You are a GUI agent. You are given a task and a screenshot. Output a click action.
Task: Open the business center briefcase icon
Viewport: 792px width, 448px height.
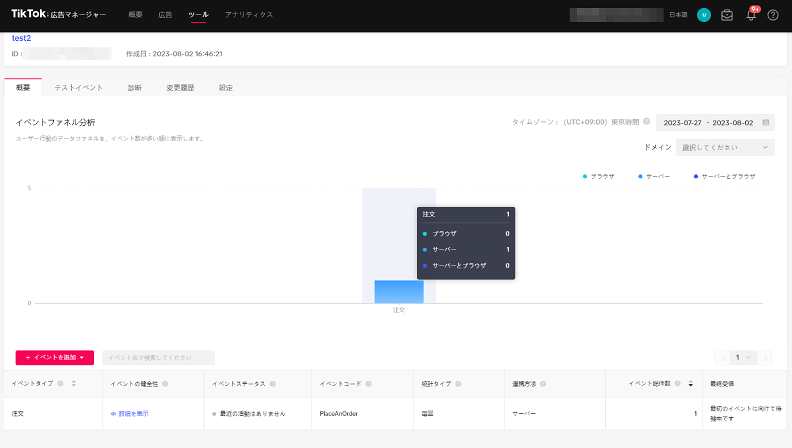(727, 15)
